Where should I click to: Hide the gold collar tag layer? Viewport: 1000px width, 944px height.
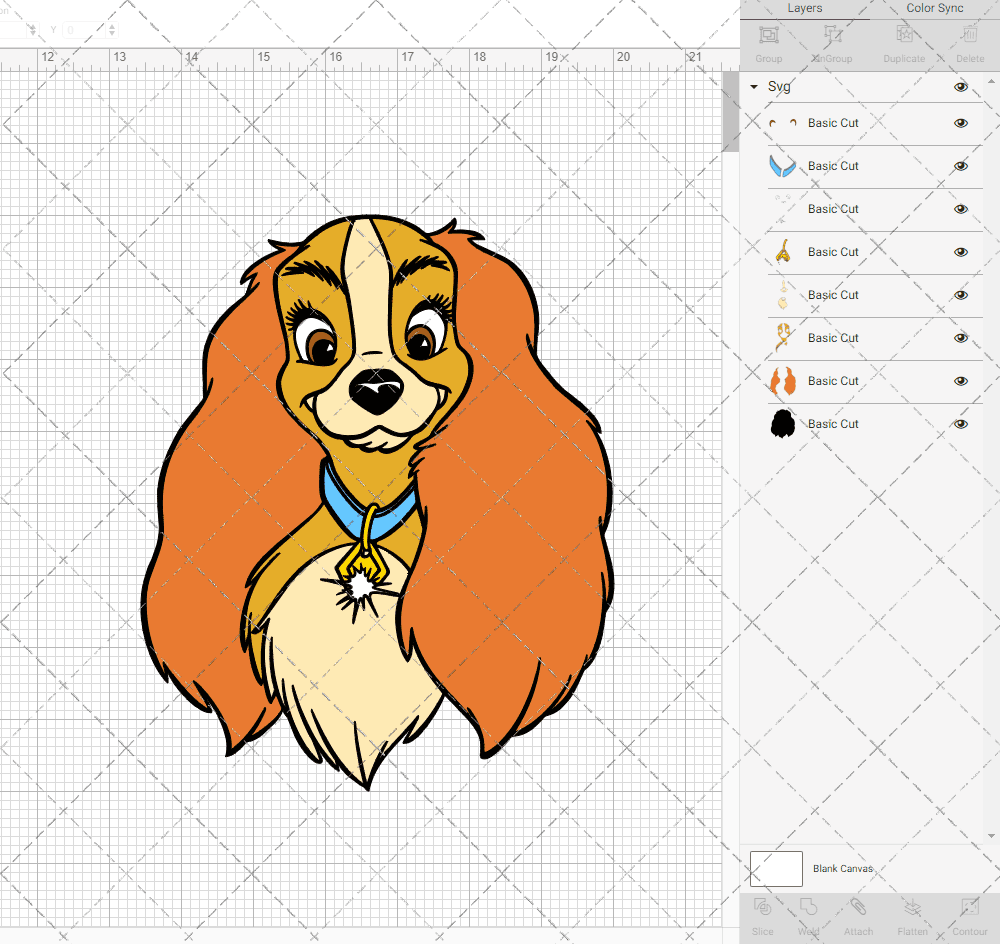[960, 252]
